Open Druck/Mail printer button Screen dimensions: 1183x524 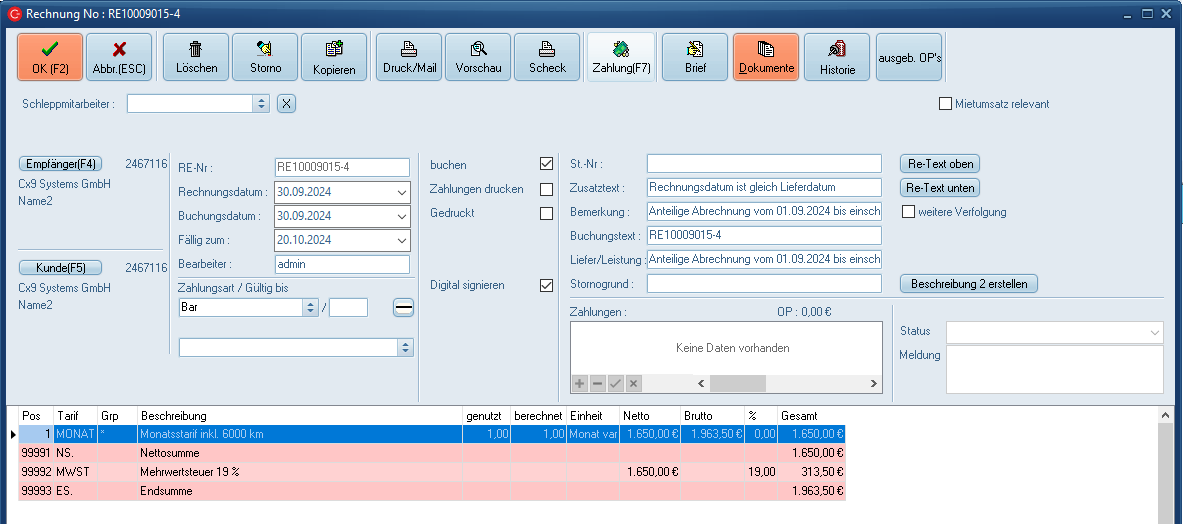(x=410, y=57)
